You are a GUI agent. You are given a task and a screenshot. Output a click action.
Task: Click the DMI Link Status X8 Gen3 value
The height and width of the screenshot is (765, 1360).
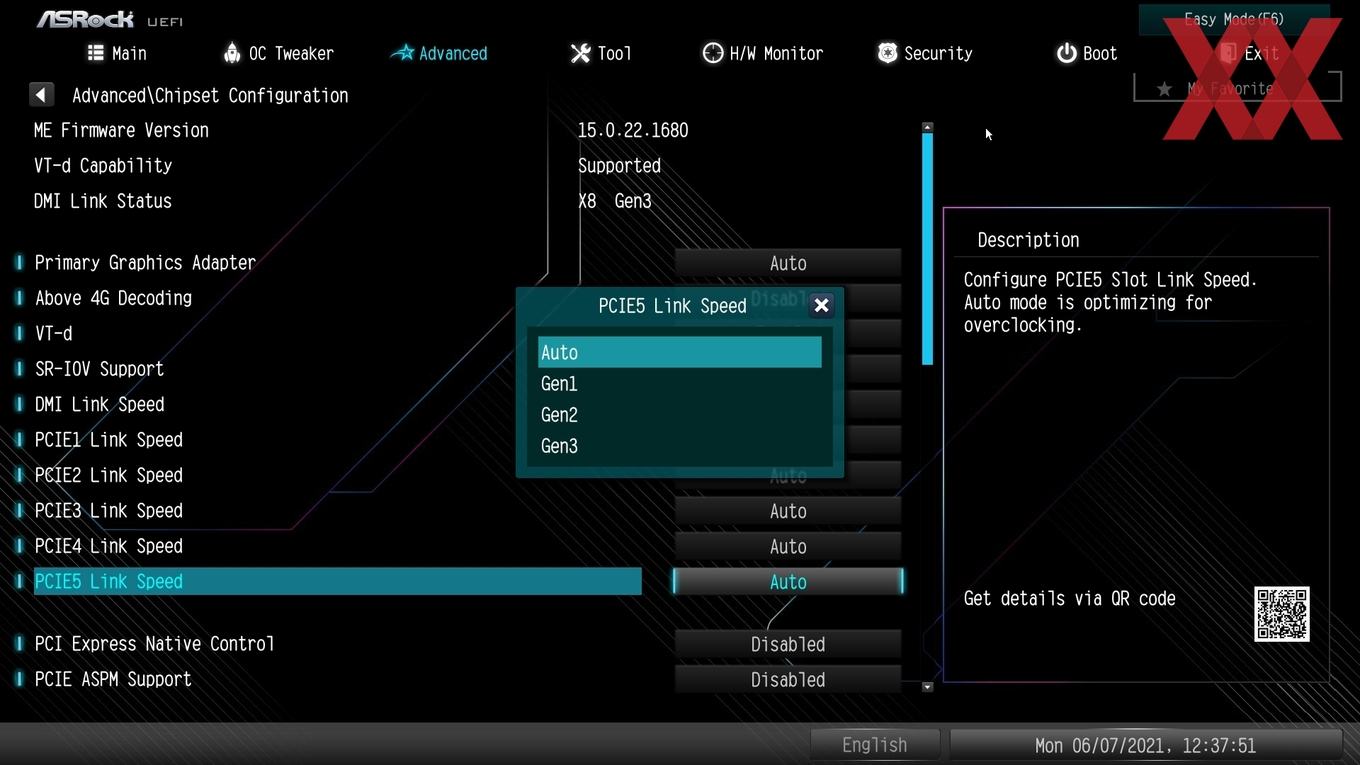click(x=615, y=201)
